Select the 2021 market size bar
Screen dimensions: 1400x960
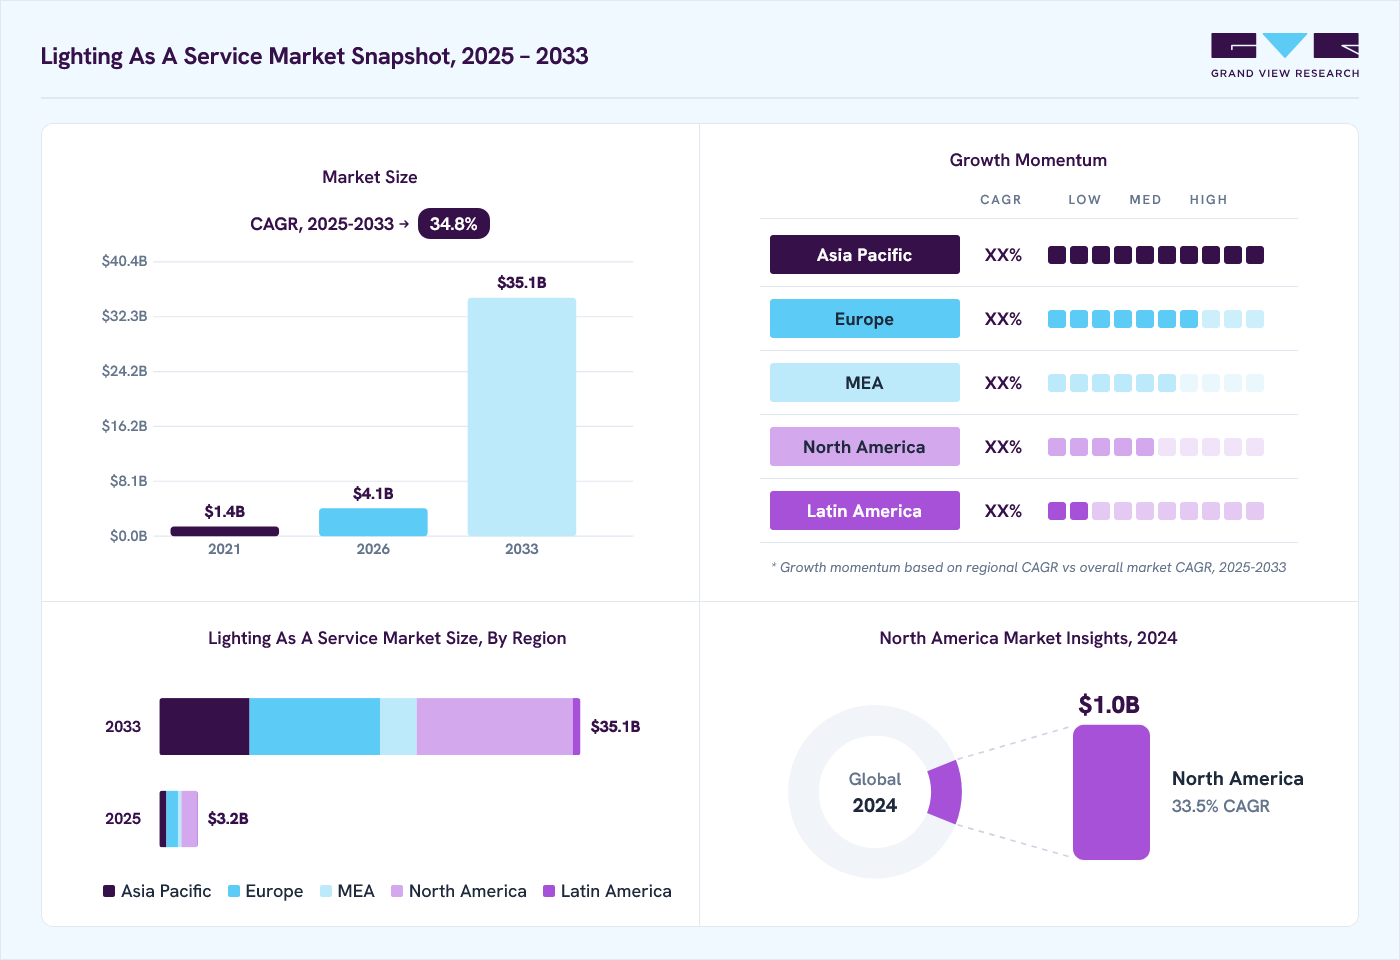pyautogui.click(x=224, y=531)
